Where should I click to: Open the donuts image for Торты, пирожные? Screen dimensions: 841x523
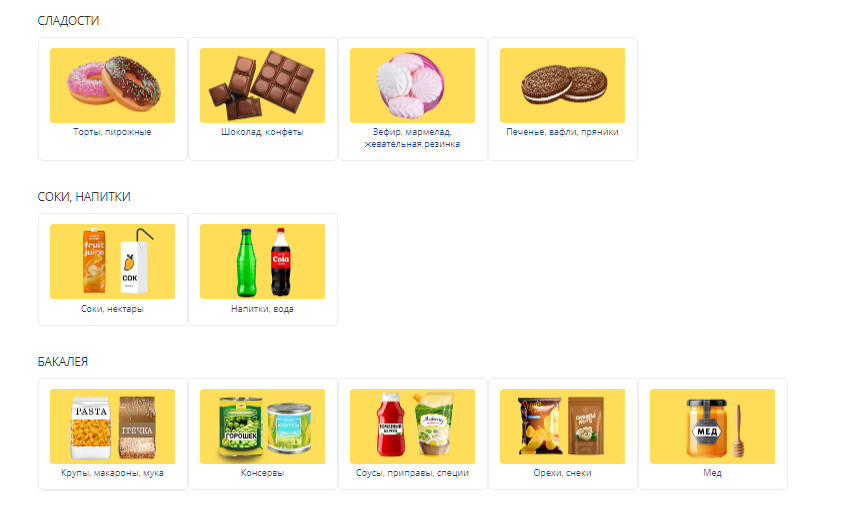pos(112,85)
